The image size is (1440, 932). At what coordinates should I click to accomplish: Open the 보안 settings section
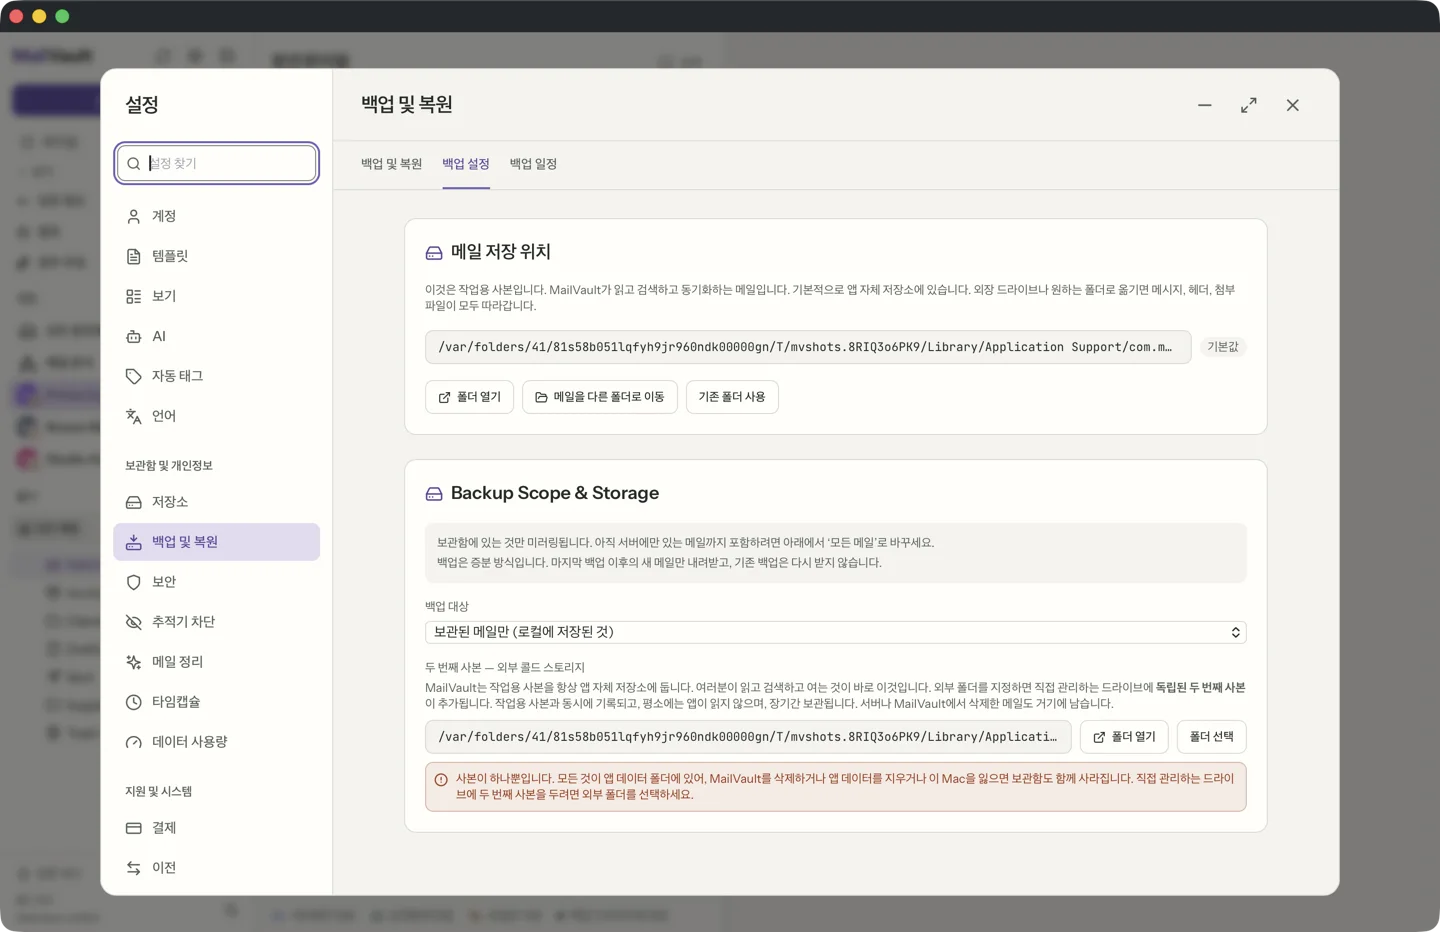[216, 582]
